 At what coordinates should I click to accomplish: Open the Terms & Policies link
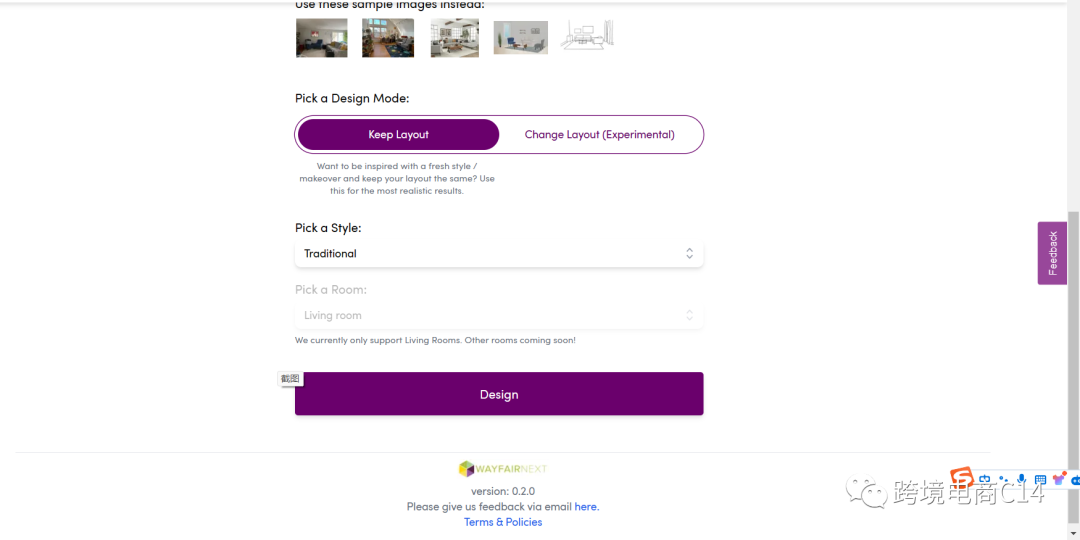click(503, 522)
